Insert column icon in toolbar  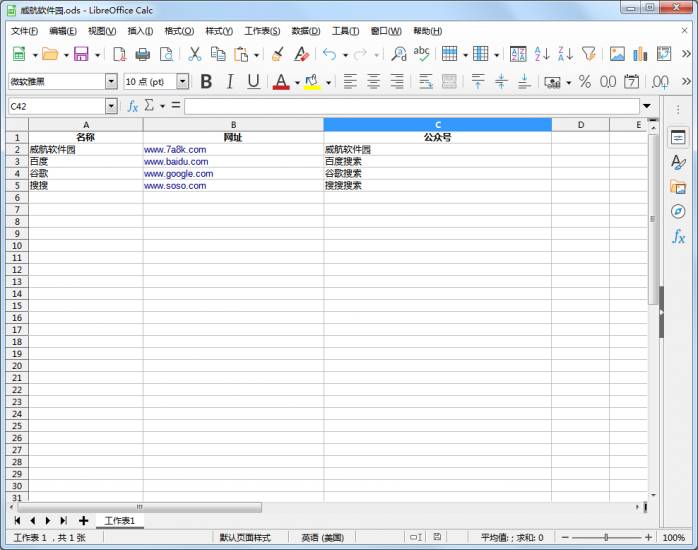[x=480, y=54]
